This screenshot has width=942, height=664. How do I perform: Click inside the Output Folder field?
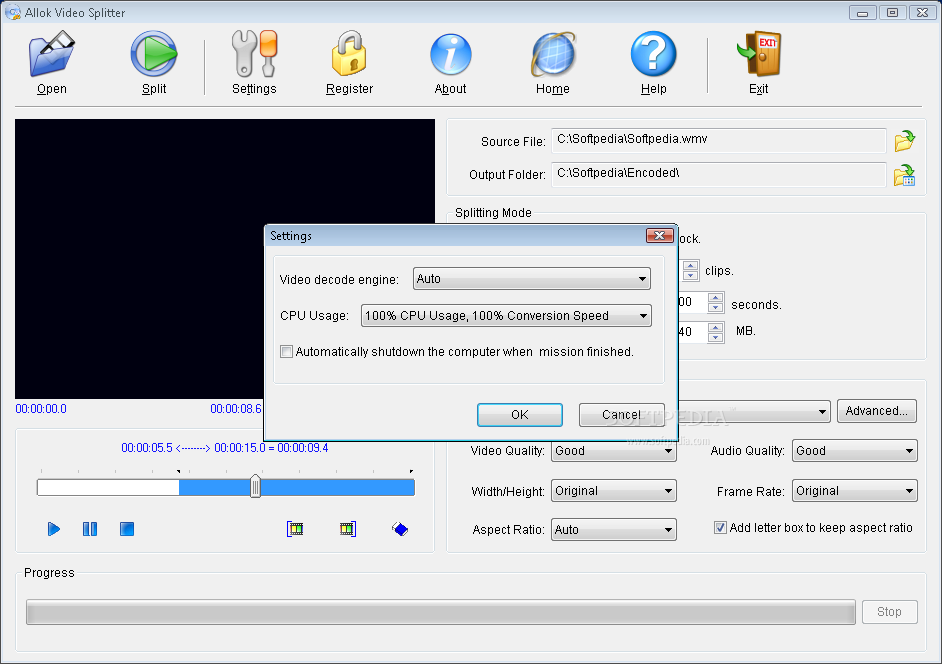point(719,174)
